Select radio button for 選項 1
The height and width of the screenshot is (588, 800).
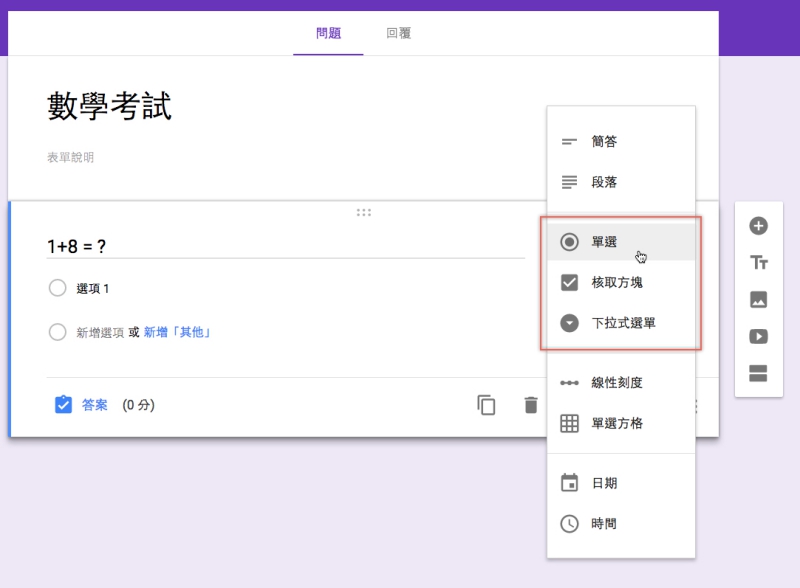pyautogui.click(x=57, y=288)
